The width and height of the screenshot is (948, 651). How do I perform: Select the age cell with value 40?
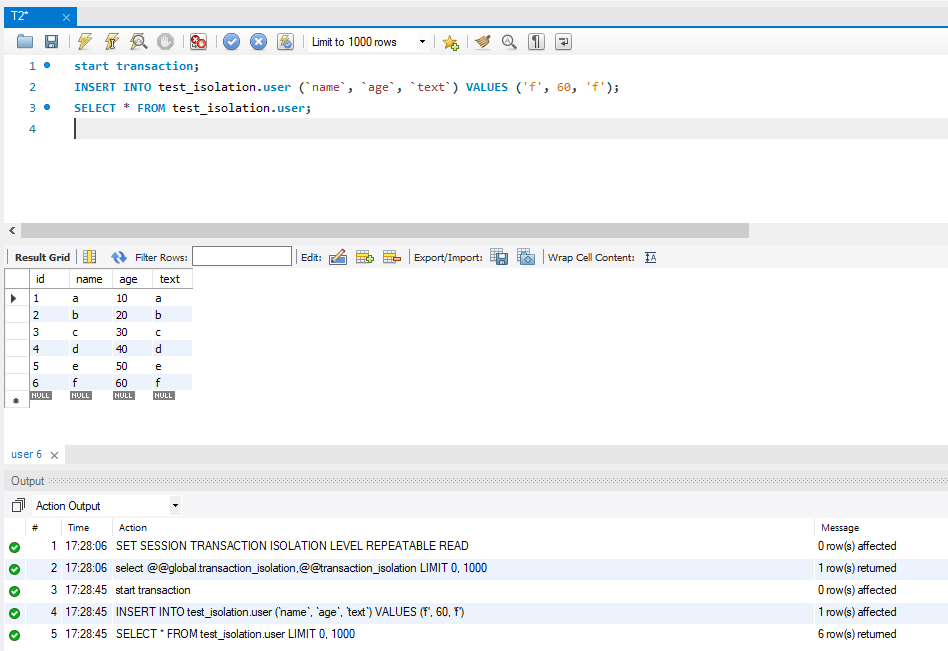point(131,349)
